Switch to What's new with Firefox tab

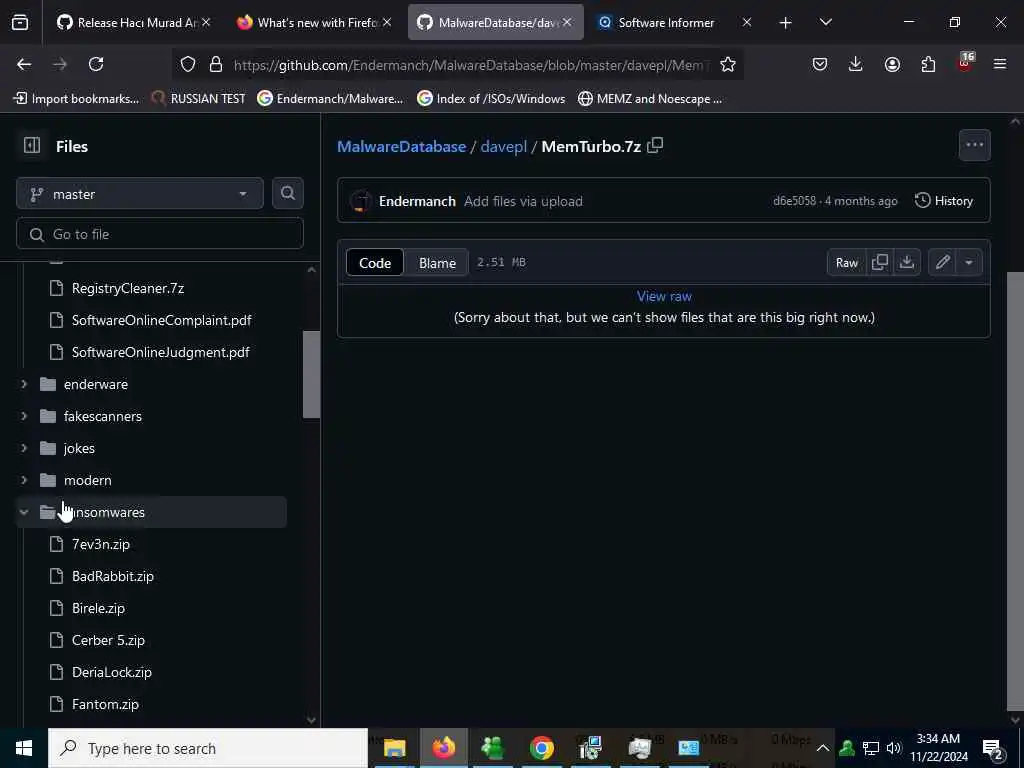click(x=314, y=22)
